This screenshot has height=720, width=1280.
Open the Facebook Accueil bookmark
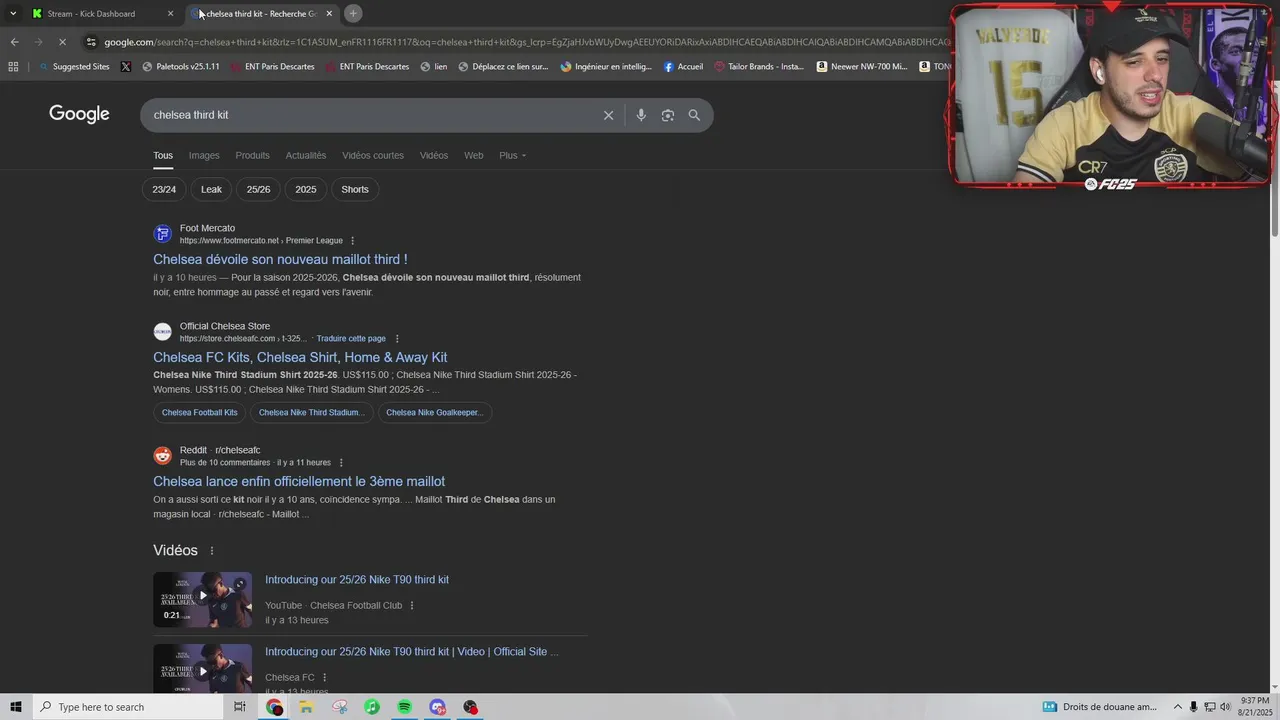(x=683, y=67)
